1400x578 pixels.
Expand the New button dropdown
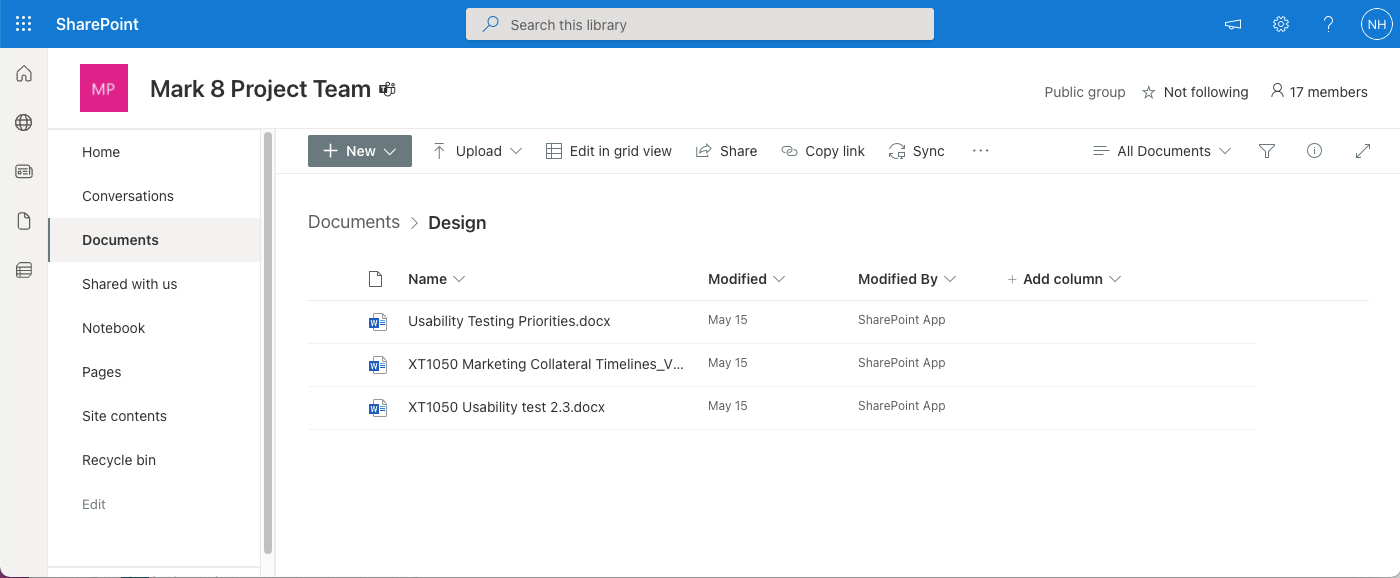[360, 151]
